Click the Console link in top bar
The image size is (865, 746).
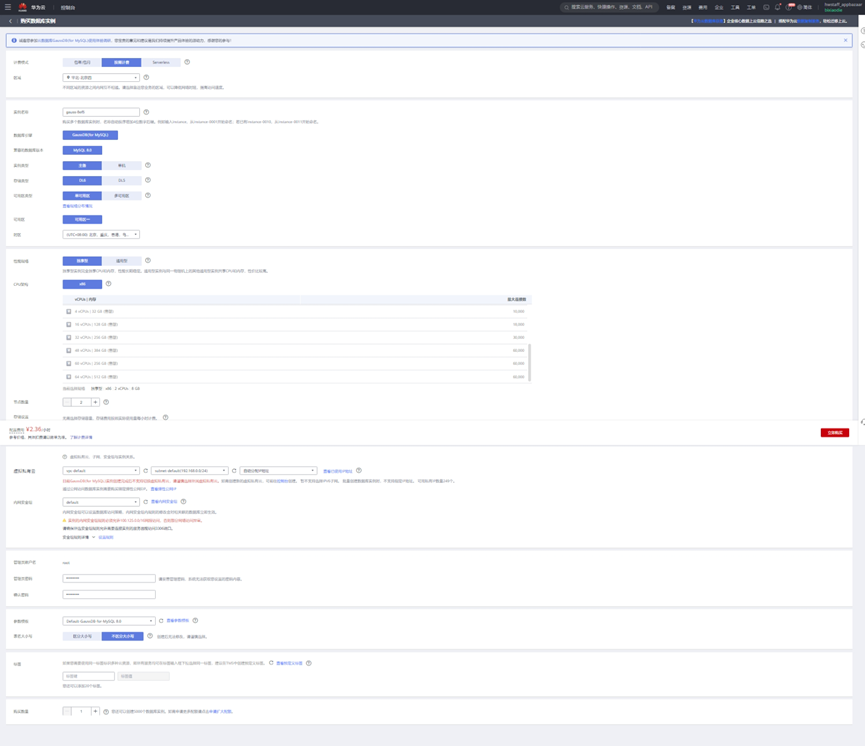68,8
